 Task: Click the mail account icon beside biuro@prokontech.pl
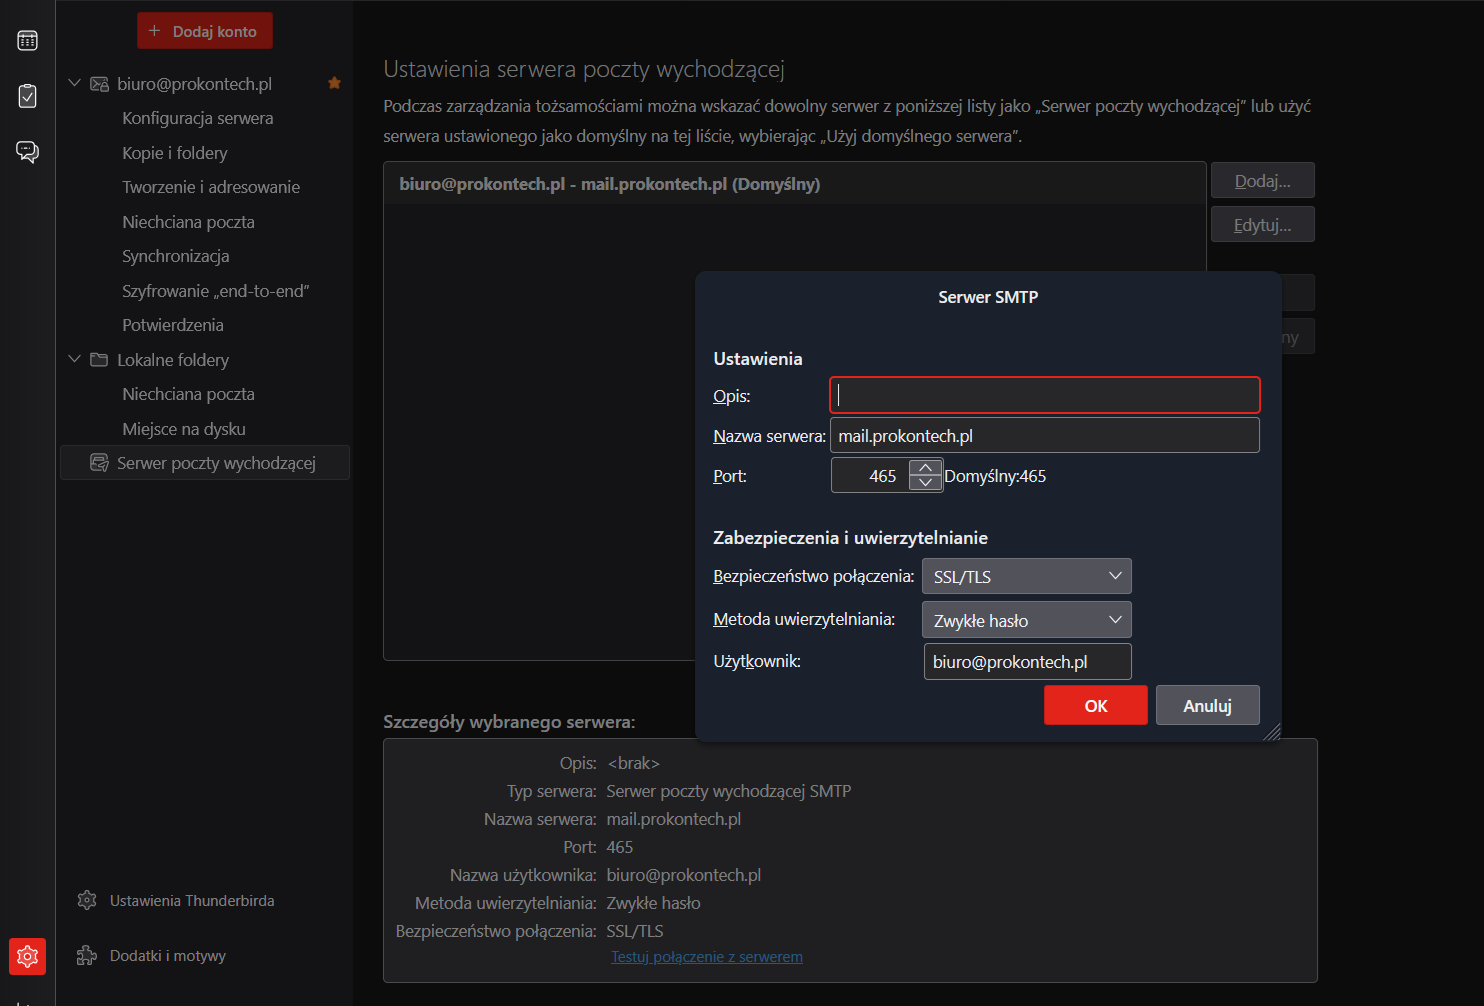[99, 84]
